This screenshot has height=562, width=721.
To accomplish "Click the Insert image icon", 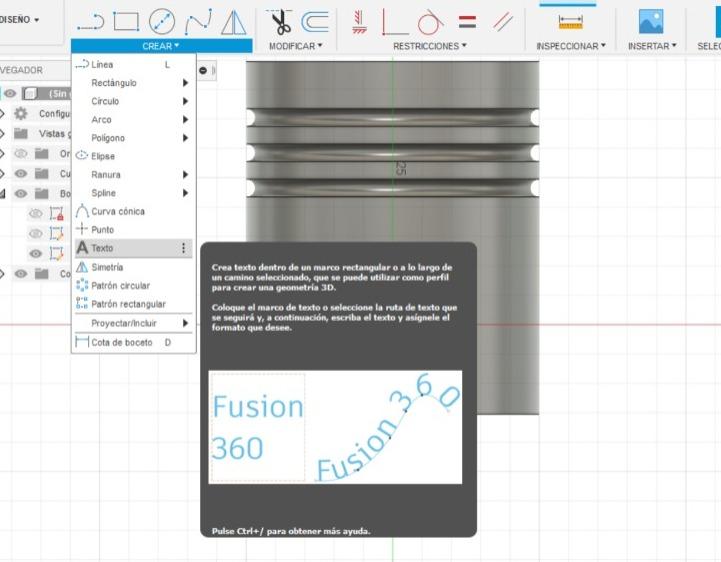I will [651, 21].
